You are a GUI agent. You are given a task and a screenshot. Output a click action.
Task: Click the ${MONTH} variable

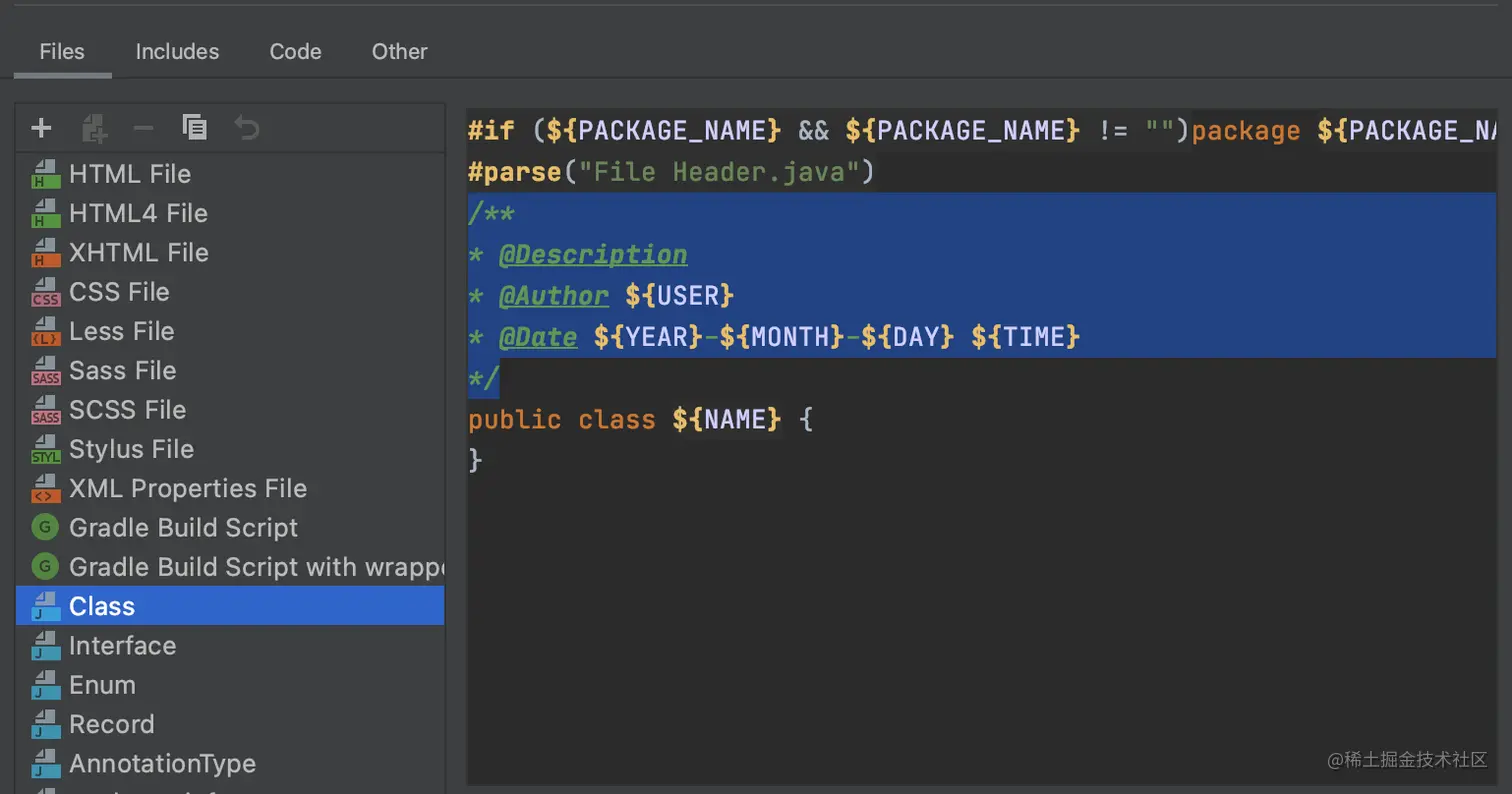782,337
